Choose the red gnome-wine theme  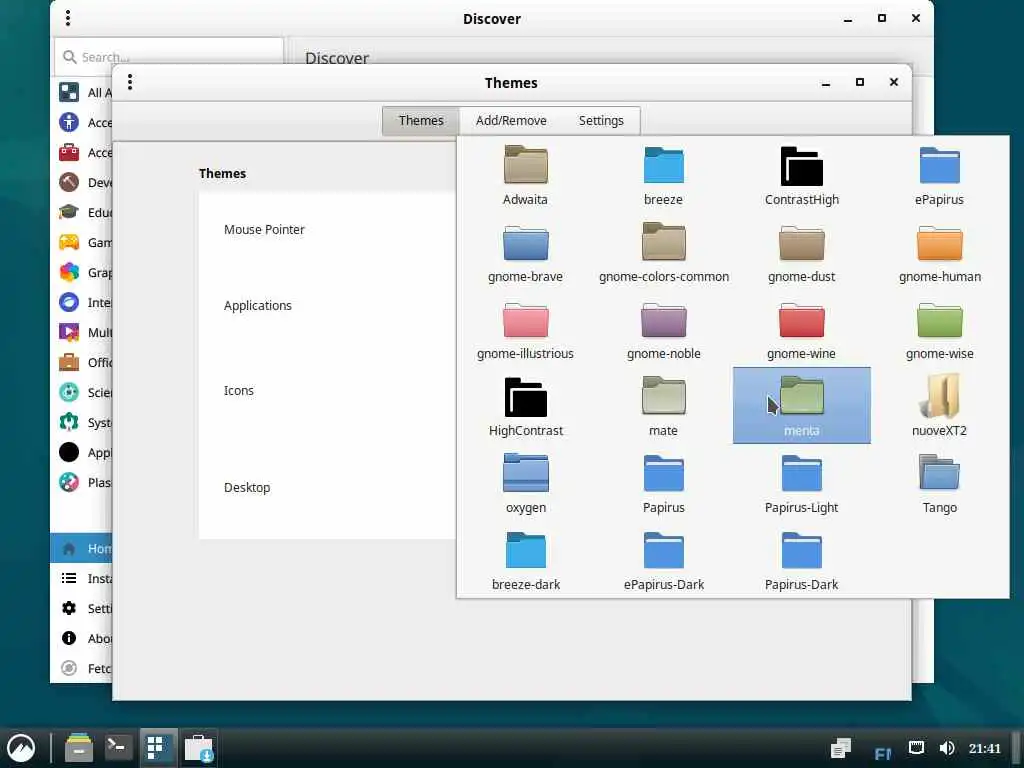(801, 329)
